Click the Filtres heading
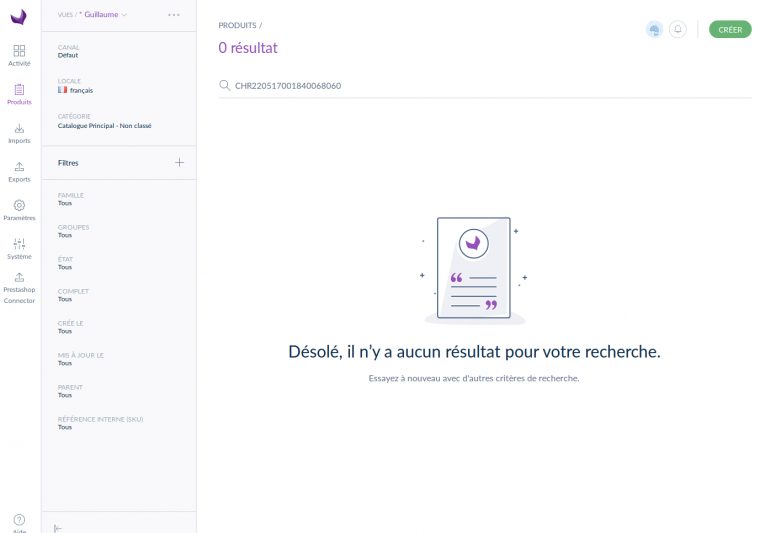 coord(68,163)
